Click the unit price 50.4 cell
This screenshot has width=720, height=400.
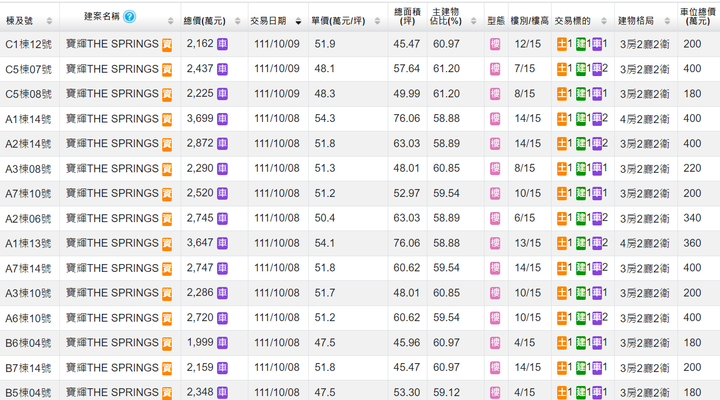point(325,218)
